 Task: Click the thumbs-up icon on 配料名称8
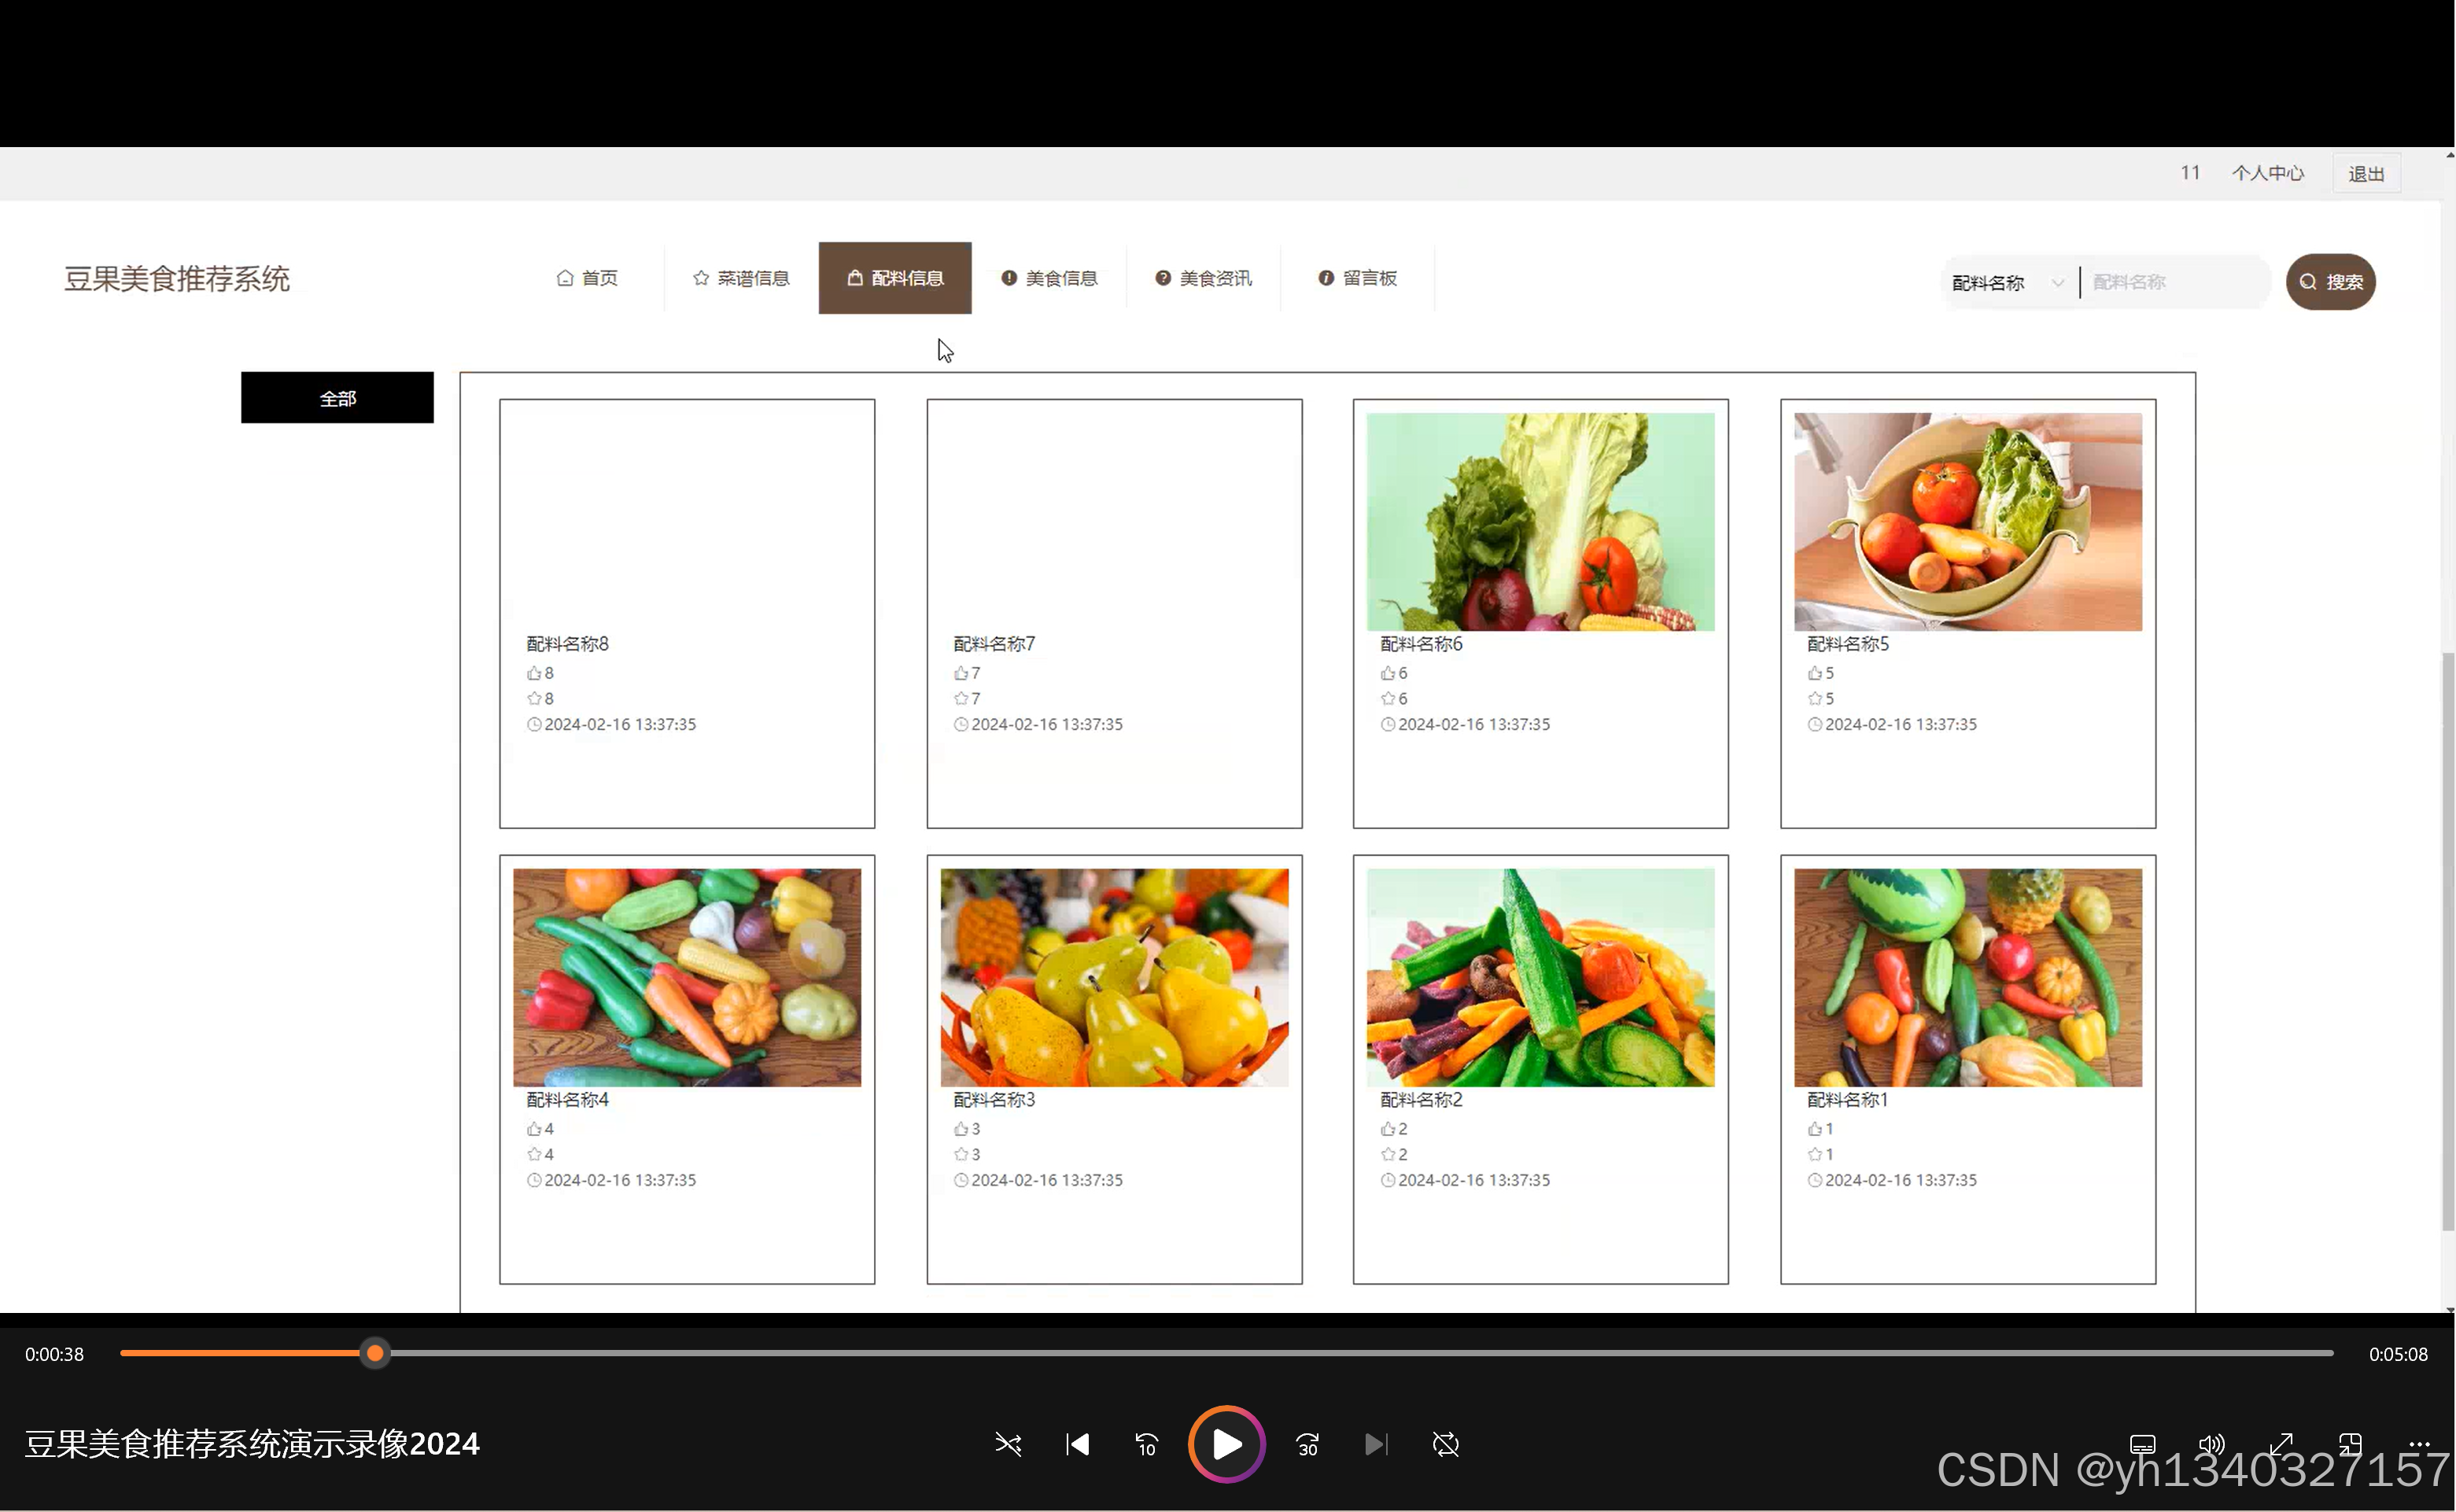534,673
